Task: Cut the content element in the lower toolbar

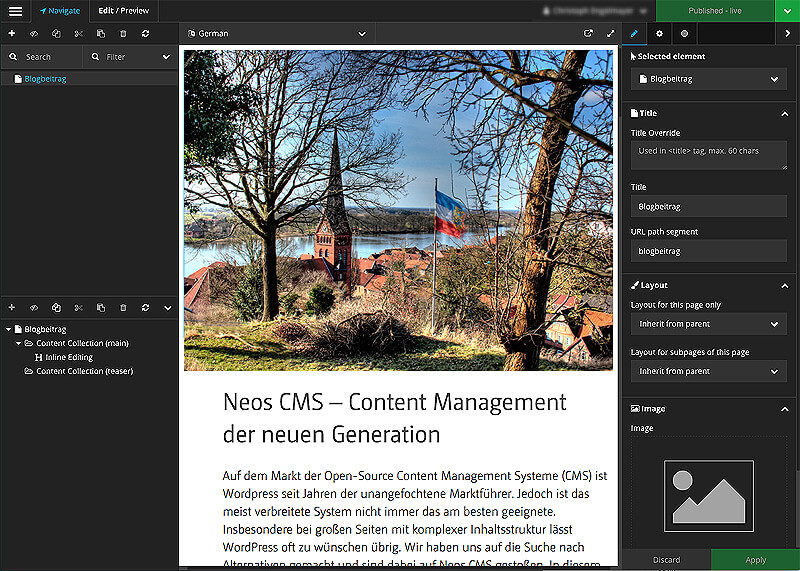Action: tap(79, 308)
